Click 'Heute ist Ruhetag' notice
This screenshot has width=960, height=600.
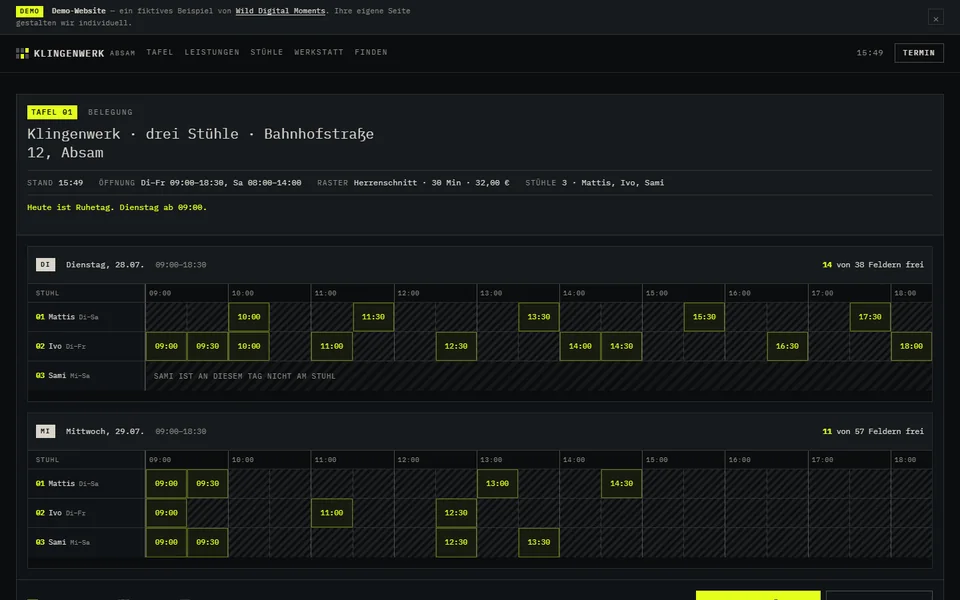(x=117, y=208)
